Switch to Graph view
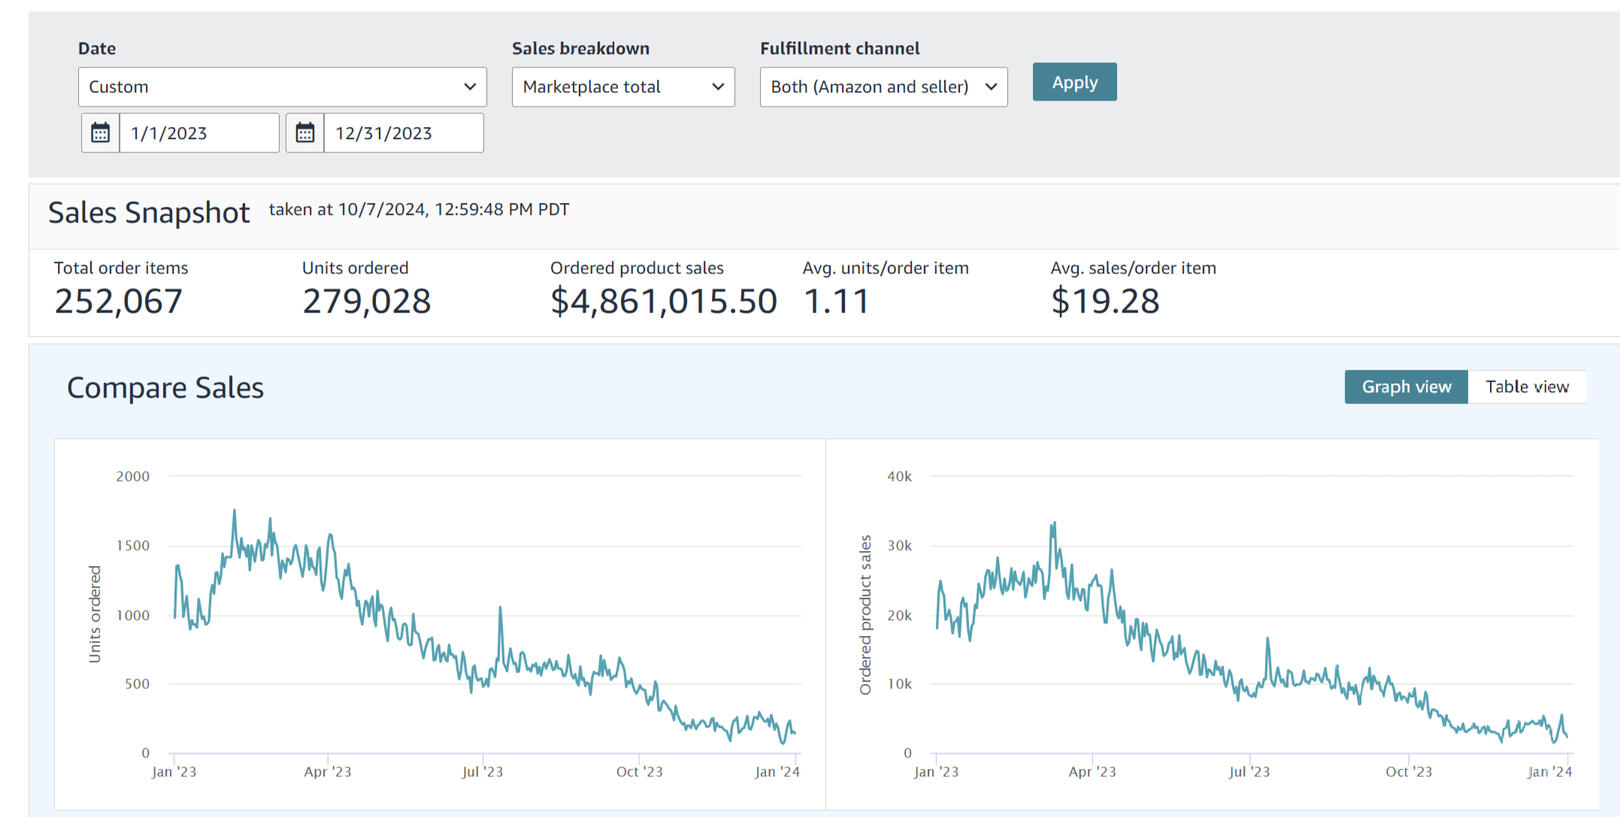Viewport: 1620px width, 817px height. 1405,387
